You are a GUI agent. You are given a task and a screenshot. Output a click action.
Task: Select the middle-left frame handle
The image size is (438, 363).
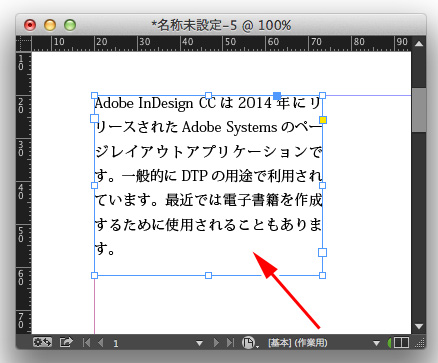coord(94,185)
